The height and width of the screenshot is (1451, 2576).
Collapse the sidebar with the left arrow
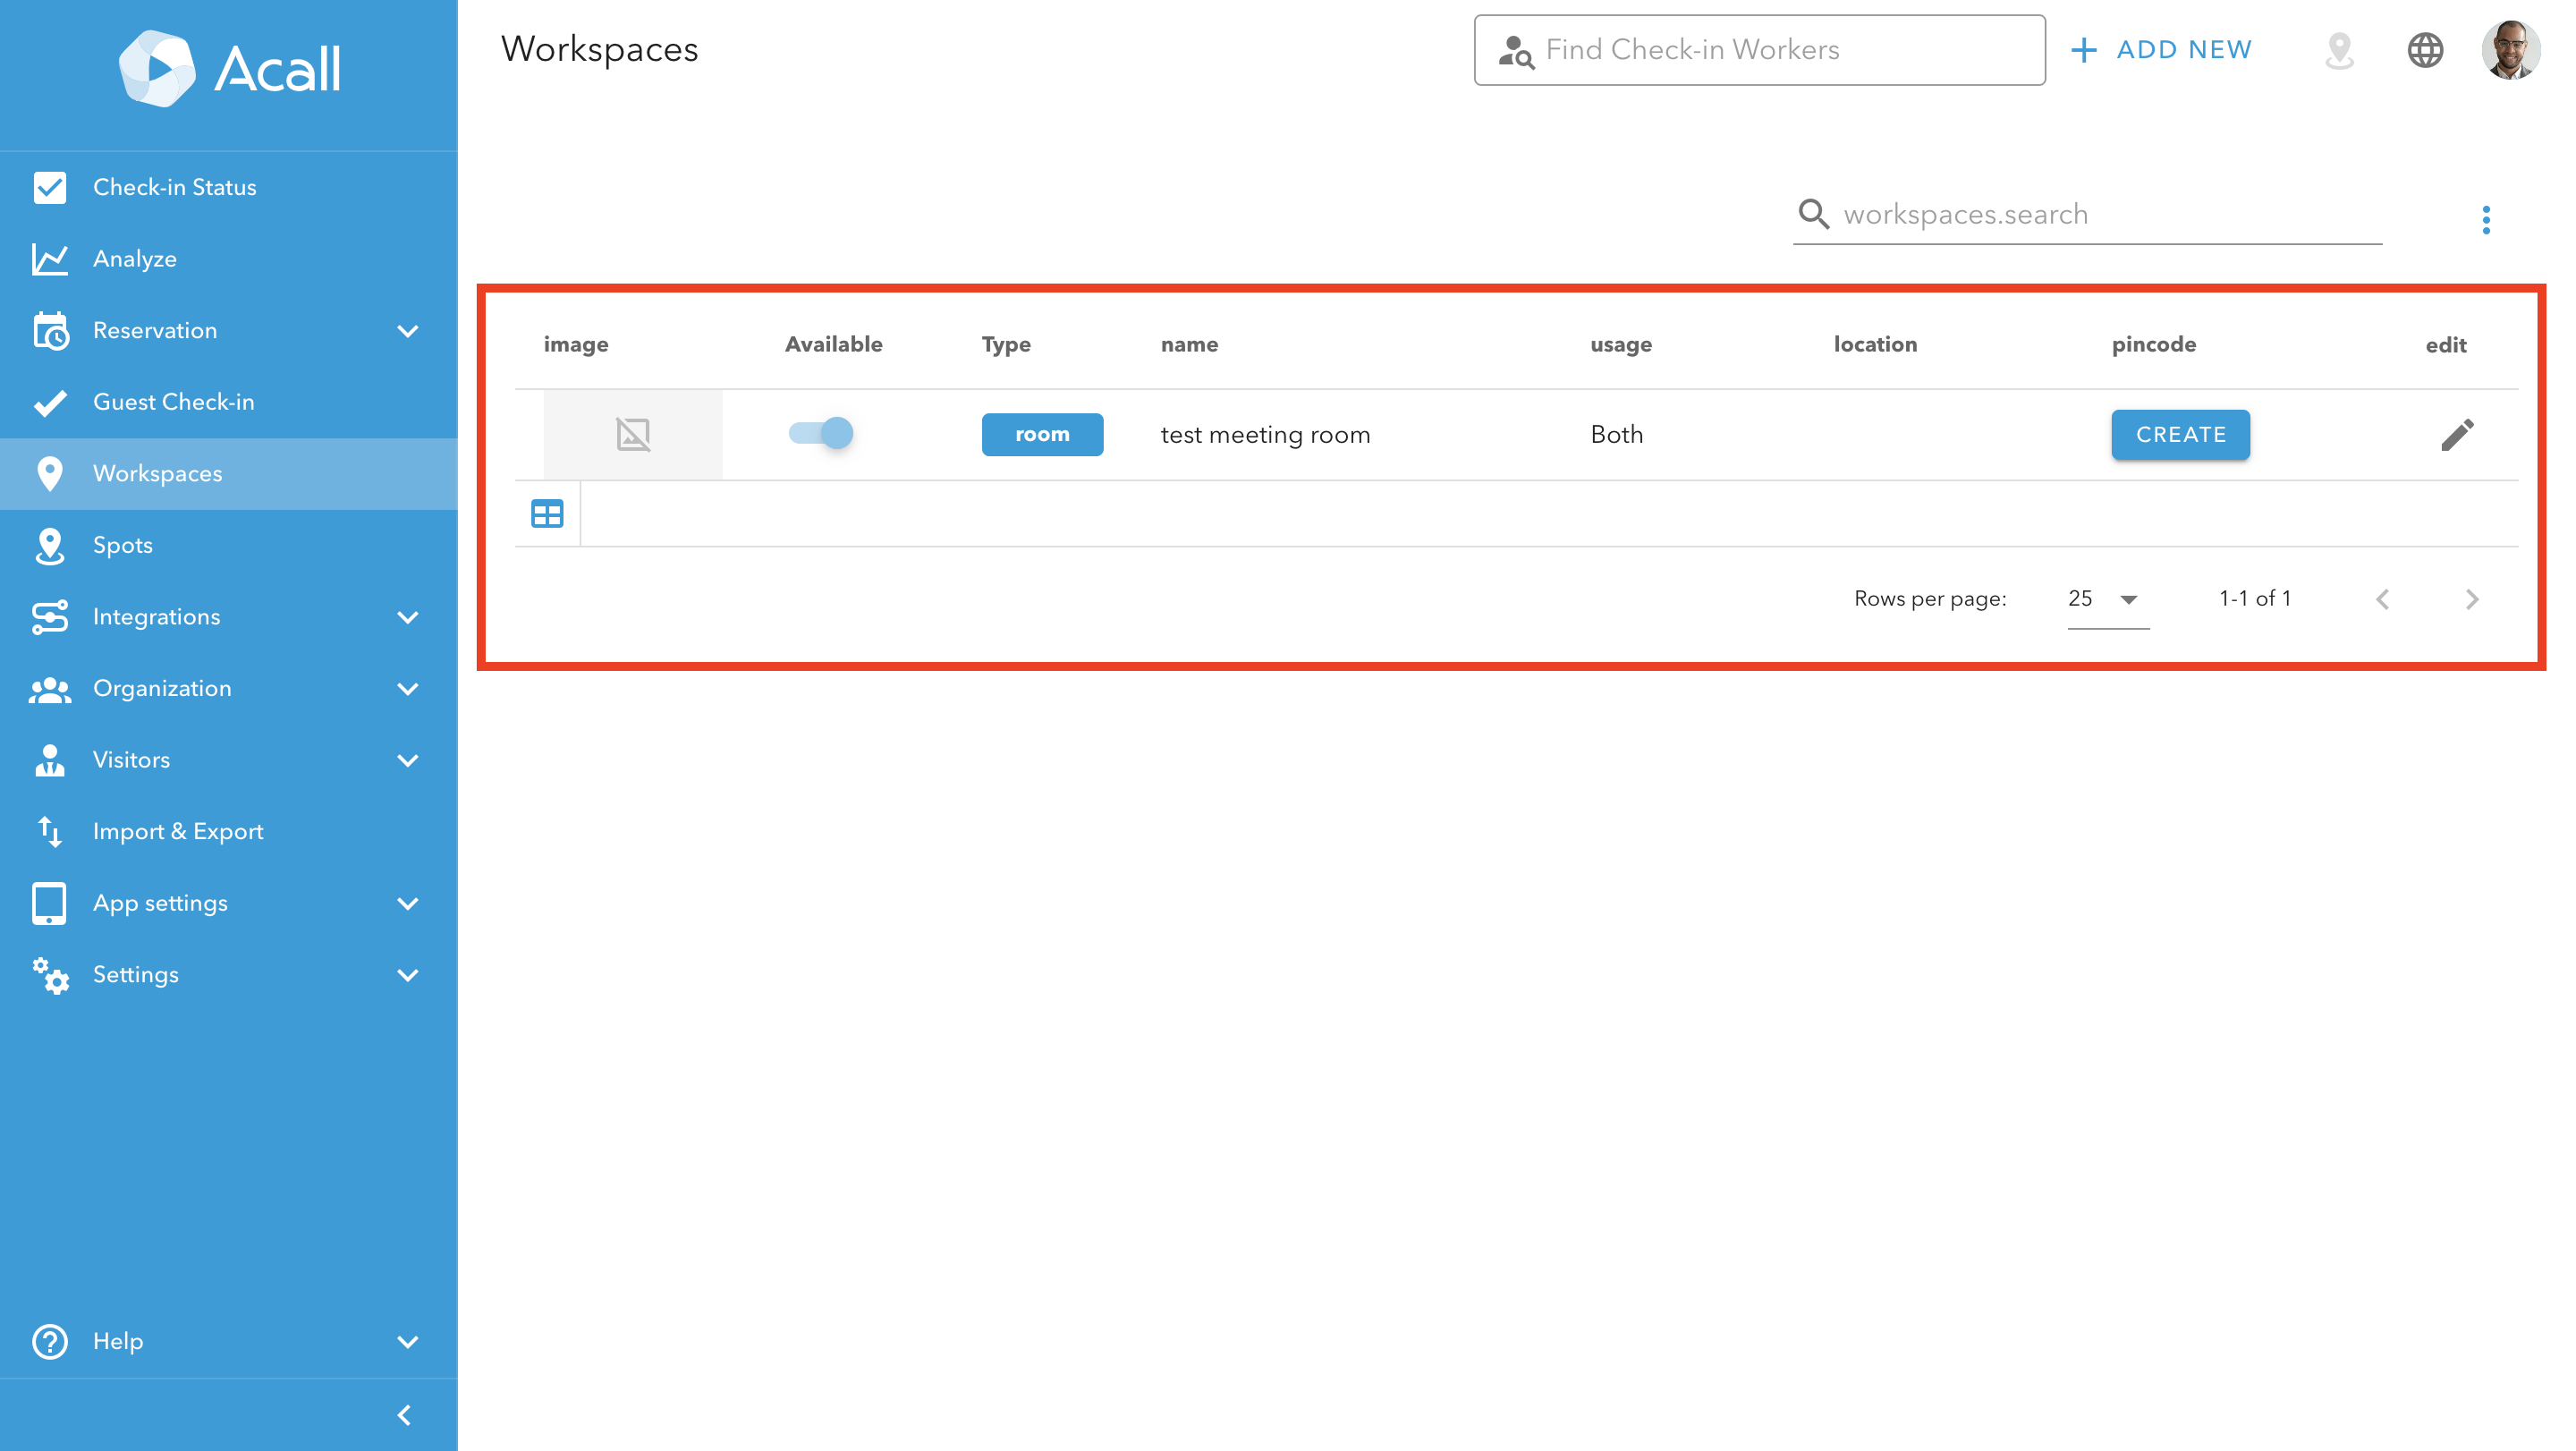point(406,1414)
